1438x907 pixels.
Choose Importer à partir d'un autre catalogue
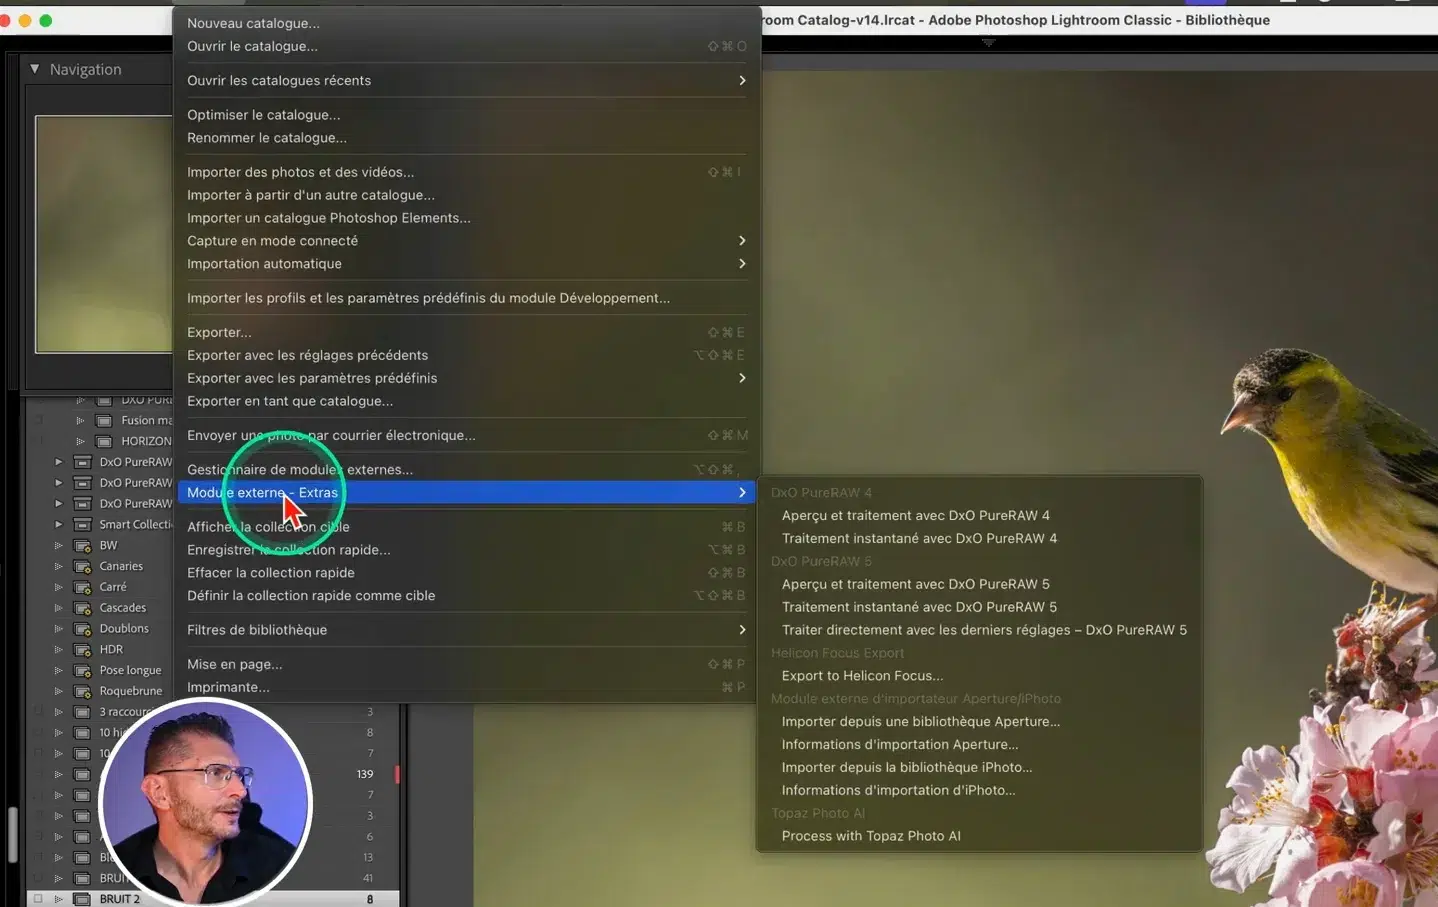pos(466,195)
